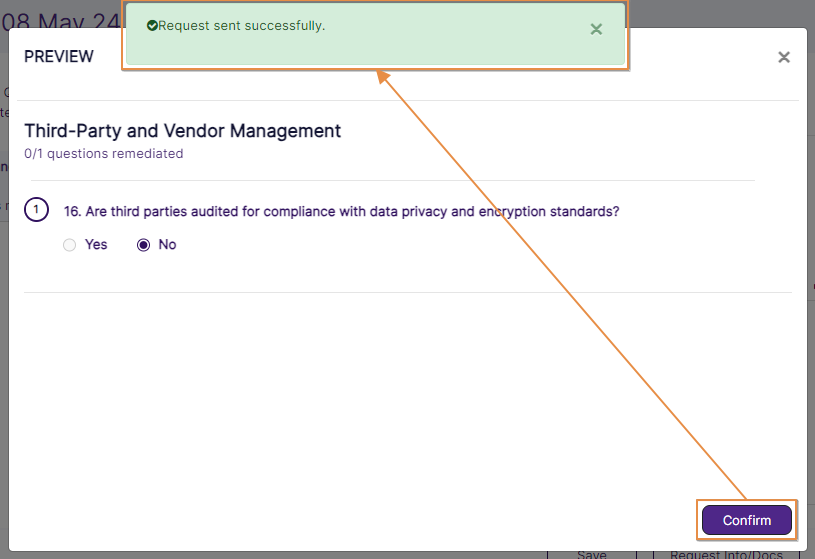
Task: Click the green checkmark success icon
Action: 152,25
